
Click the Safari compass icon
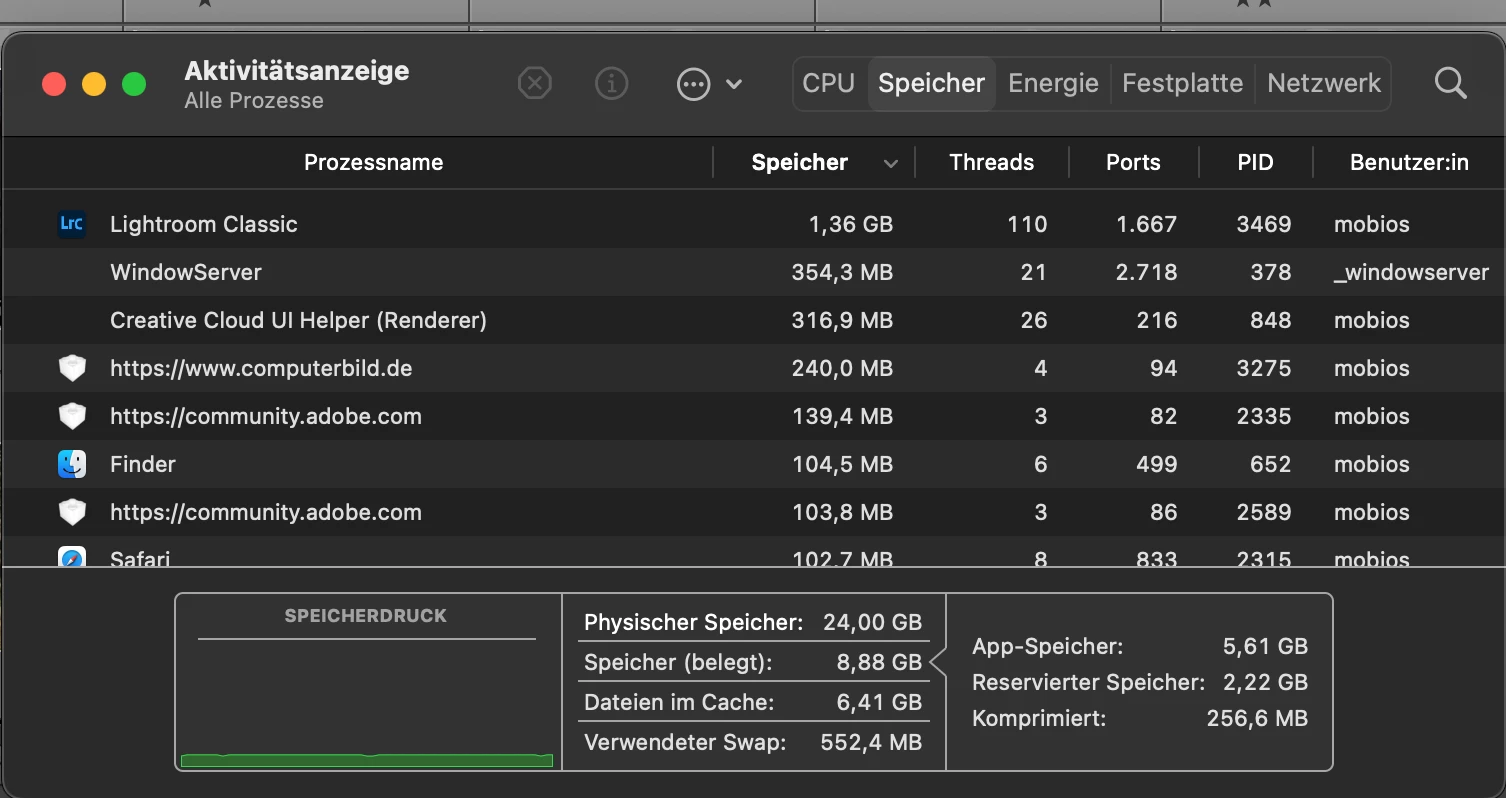(72, 558)
